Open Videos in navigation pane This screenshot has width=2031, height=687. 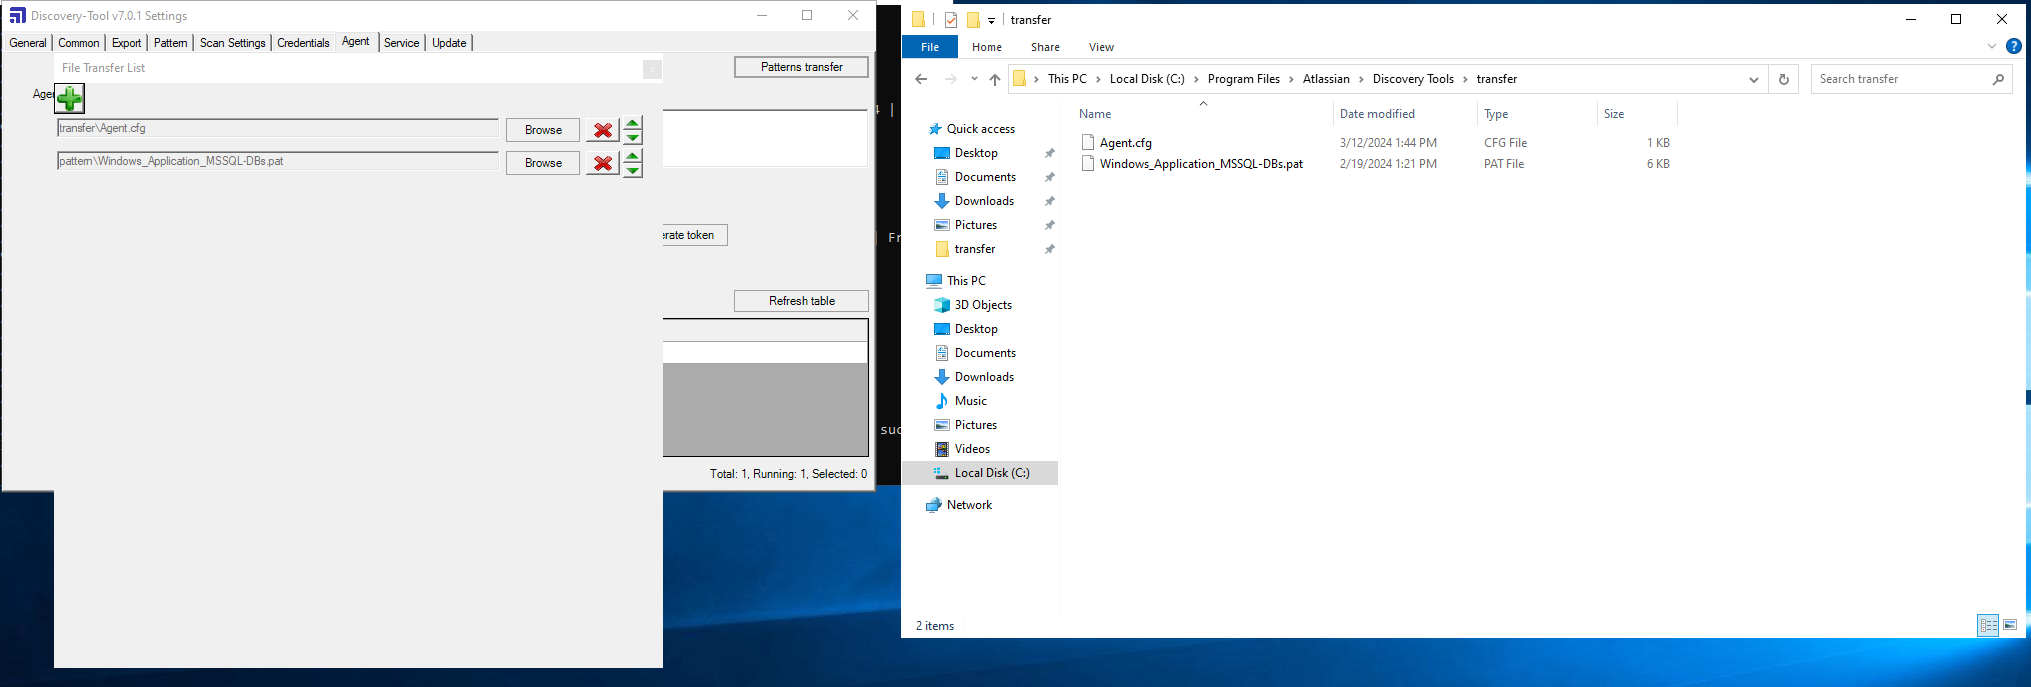point(972,449)
